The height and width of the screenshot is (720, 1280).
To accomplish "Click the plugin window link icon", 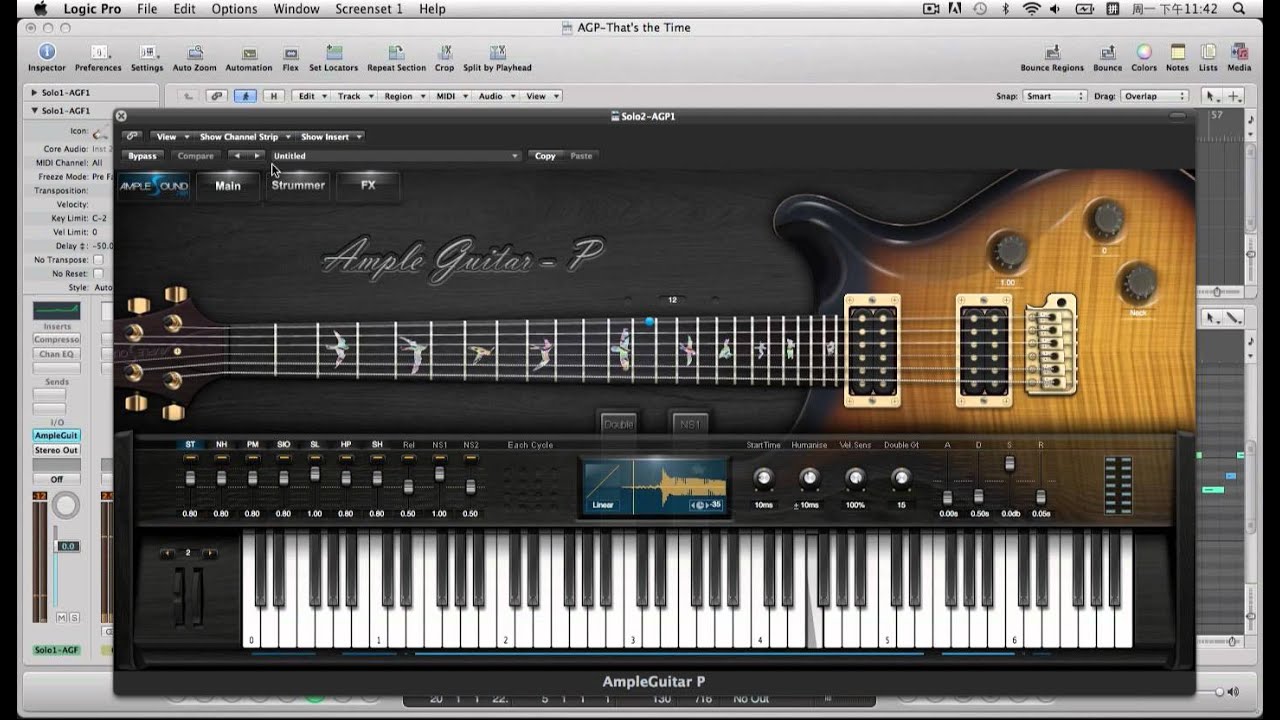I will click(x=132, y=136).
